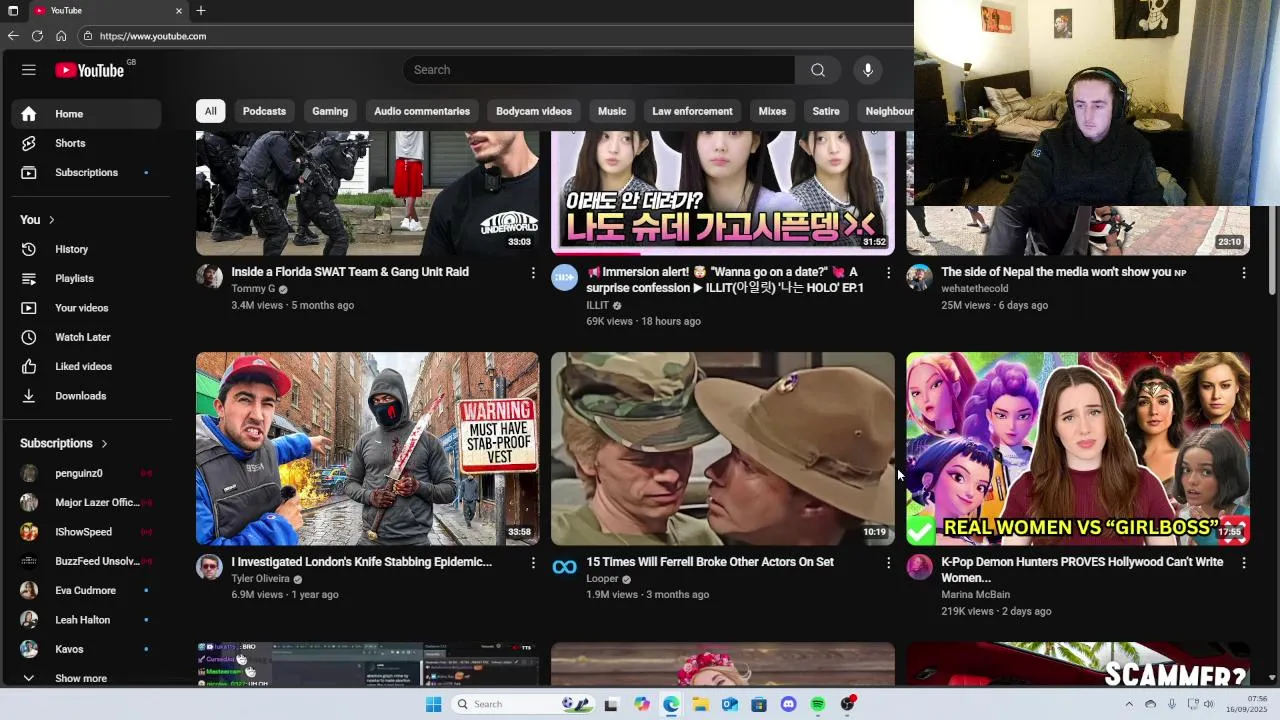The image size is (1280, 720).
Task: Open Tommy G channel avatar
Action: tap(209, 277)
